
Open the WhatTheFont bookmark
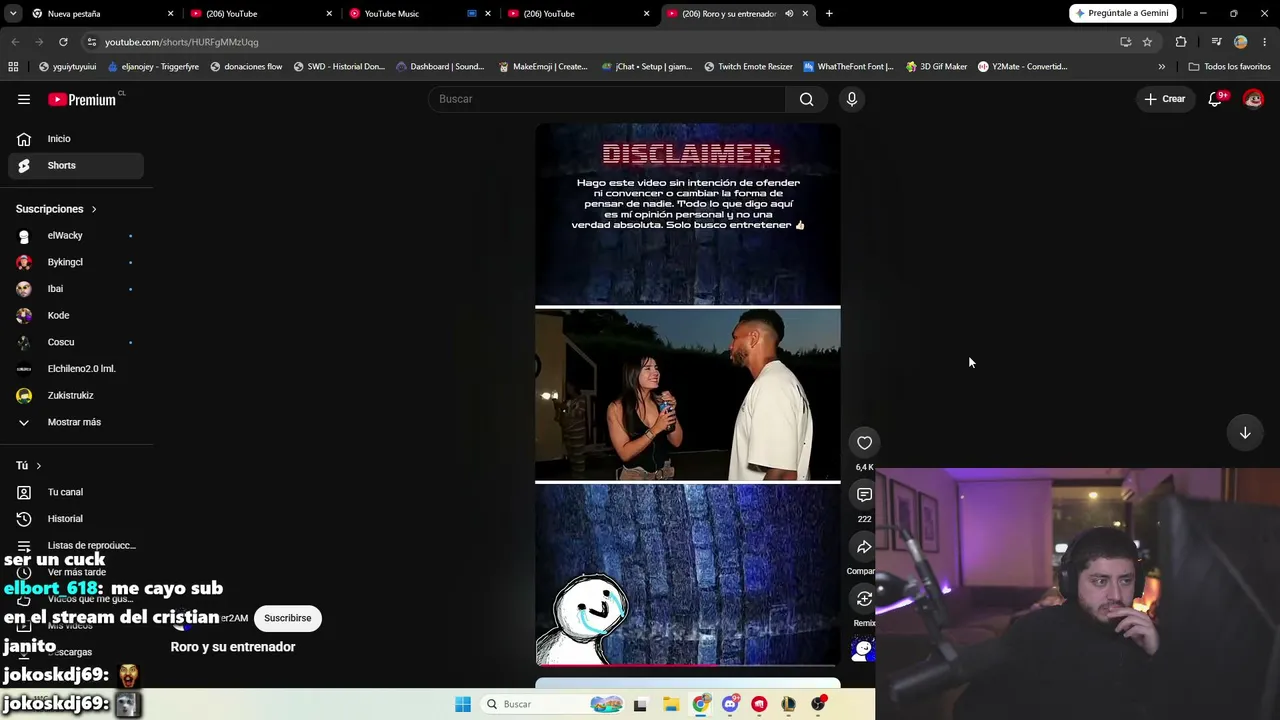[849, 67]
